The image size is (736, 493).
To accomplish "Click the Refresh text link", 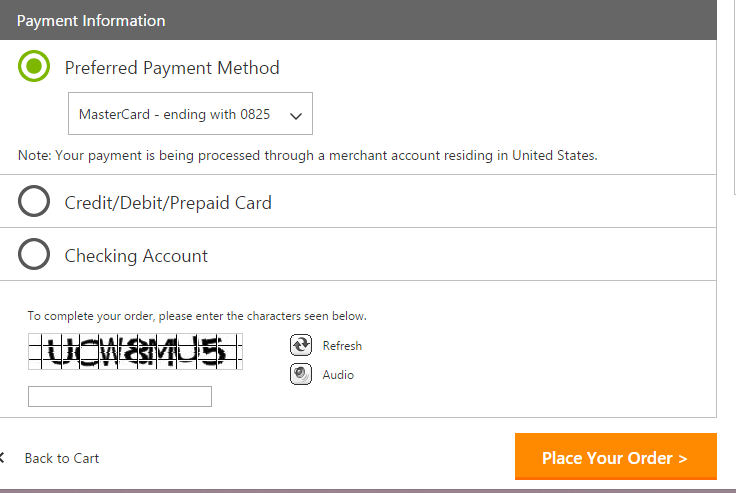I will click(x=342, y=346).
